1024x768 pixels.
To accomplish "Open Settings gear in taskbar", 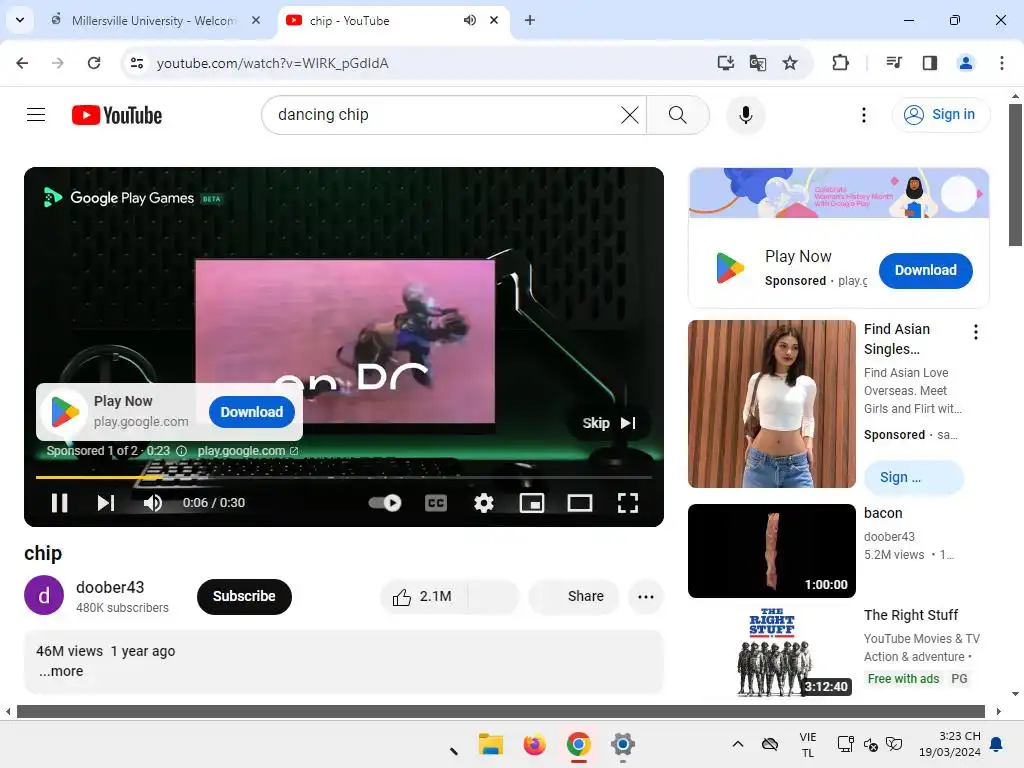I will pos(622,744).
